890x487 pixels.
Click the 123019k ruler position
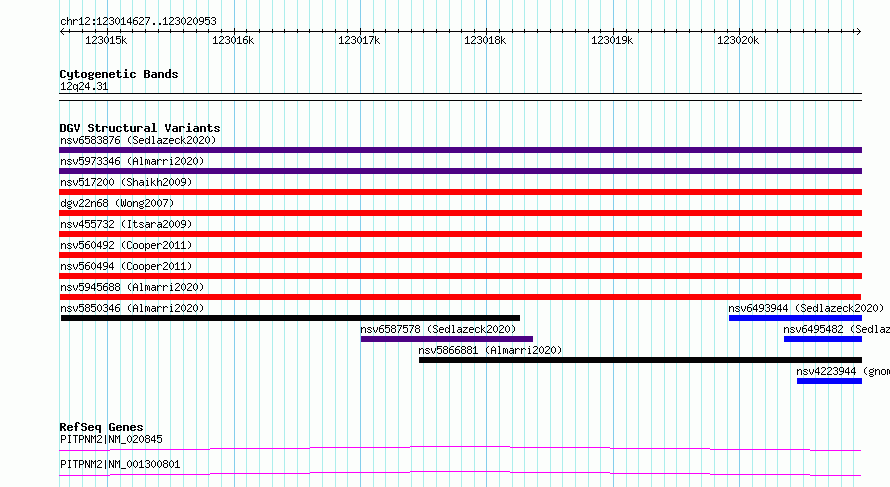(612, 40)
